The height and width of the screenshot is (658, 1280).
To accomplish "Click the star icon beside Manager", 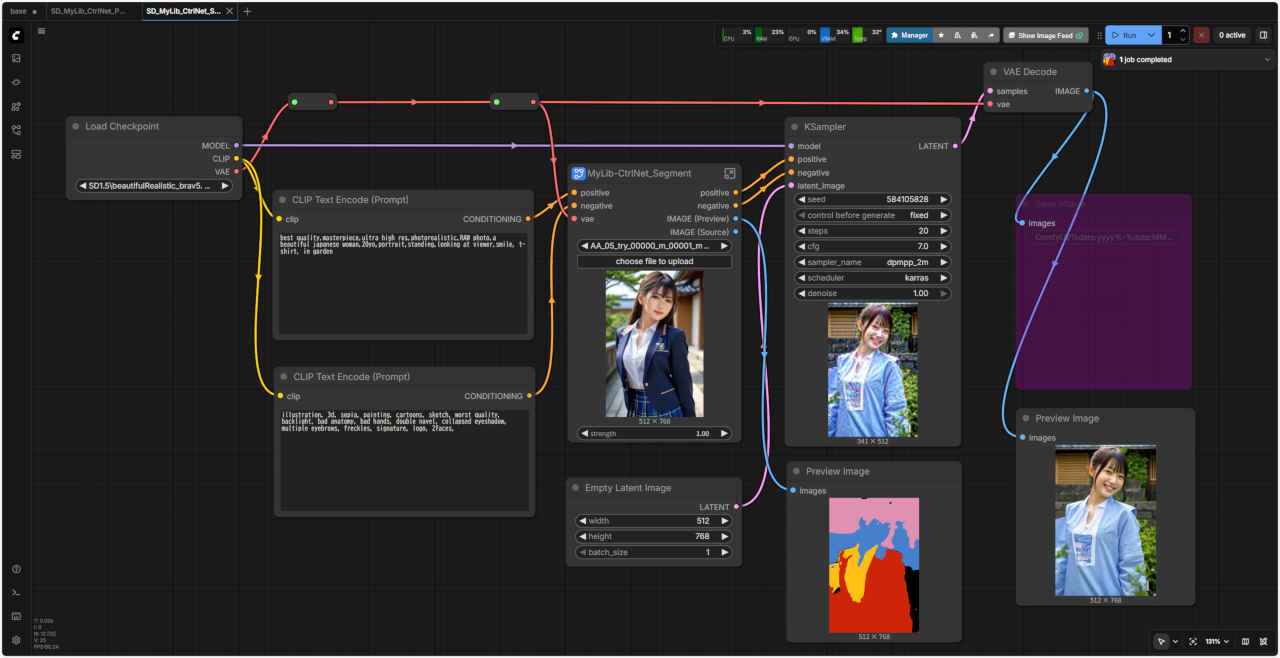I will coord(941,35).
